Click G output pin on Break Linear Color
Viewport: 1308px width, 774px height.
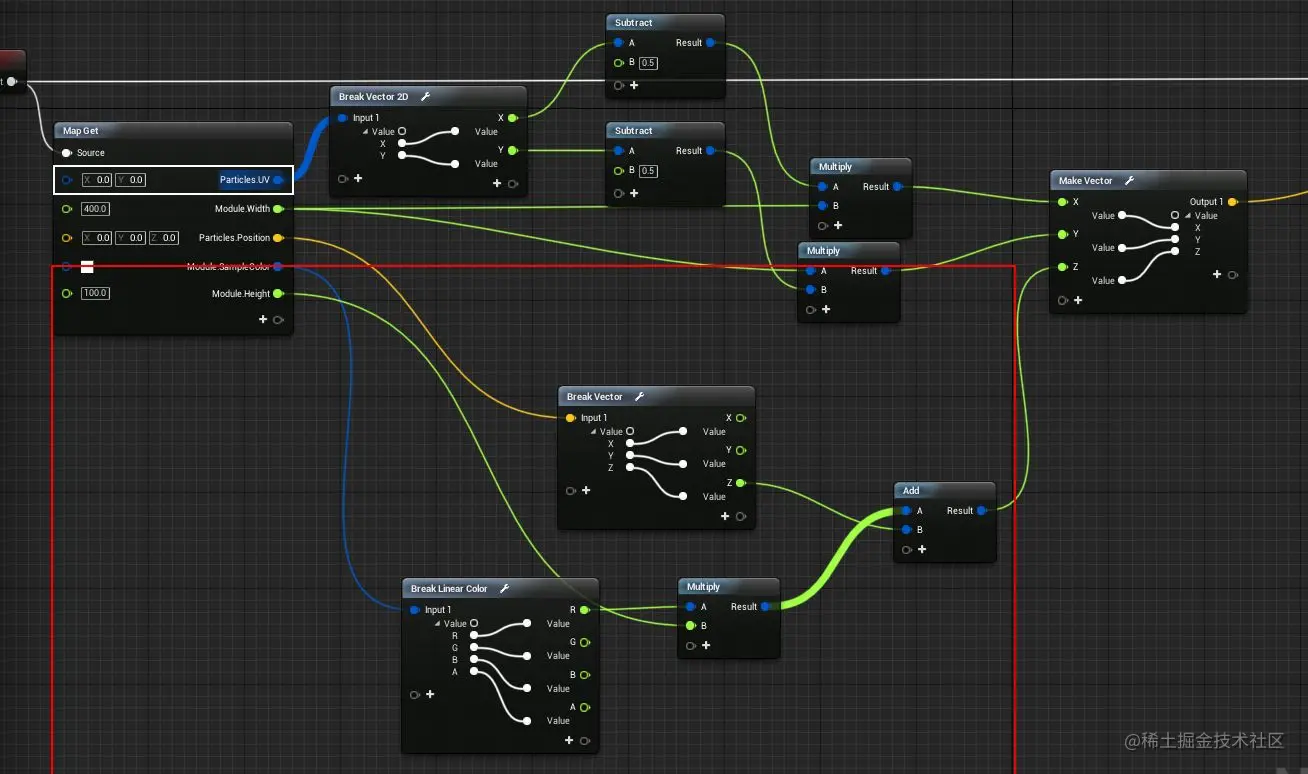pos(584,642)
